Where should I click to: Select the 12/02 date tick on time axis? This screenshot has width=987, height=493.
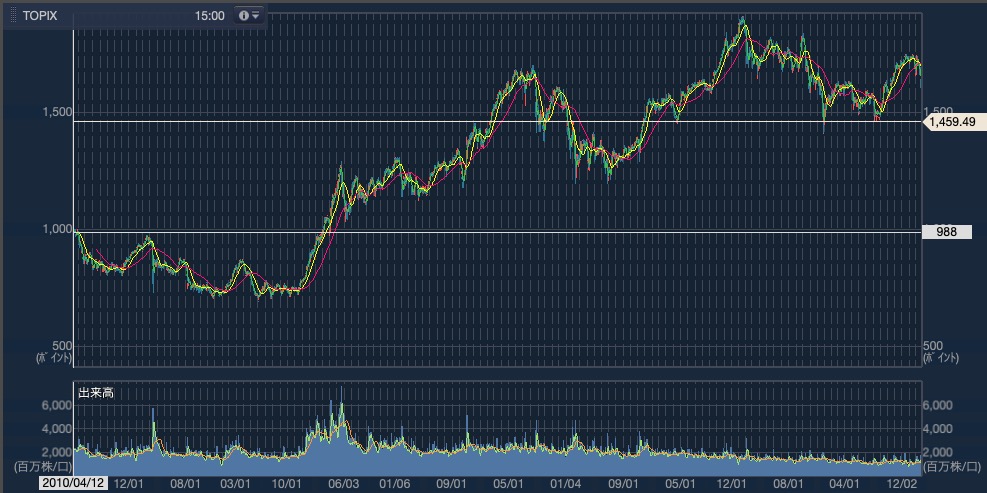(x=903, y=483)
